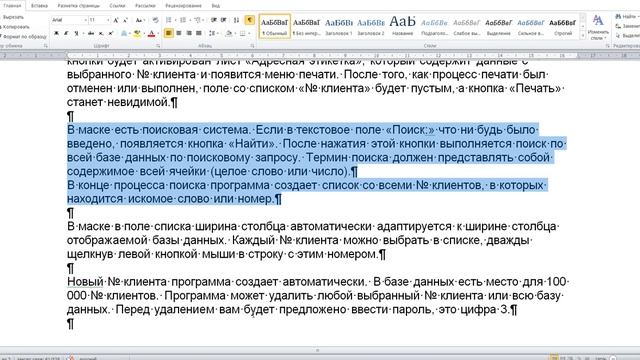Click shrink font size icon
The width and height of the screenshot is (640, 360).
[x=125, y=20]
